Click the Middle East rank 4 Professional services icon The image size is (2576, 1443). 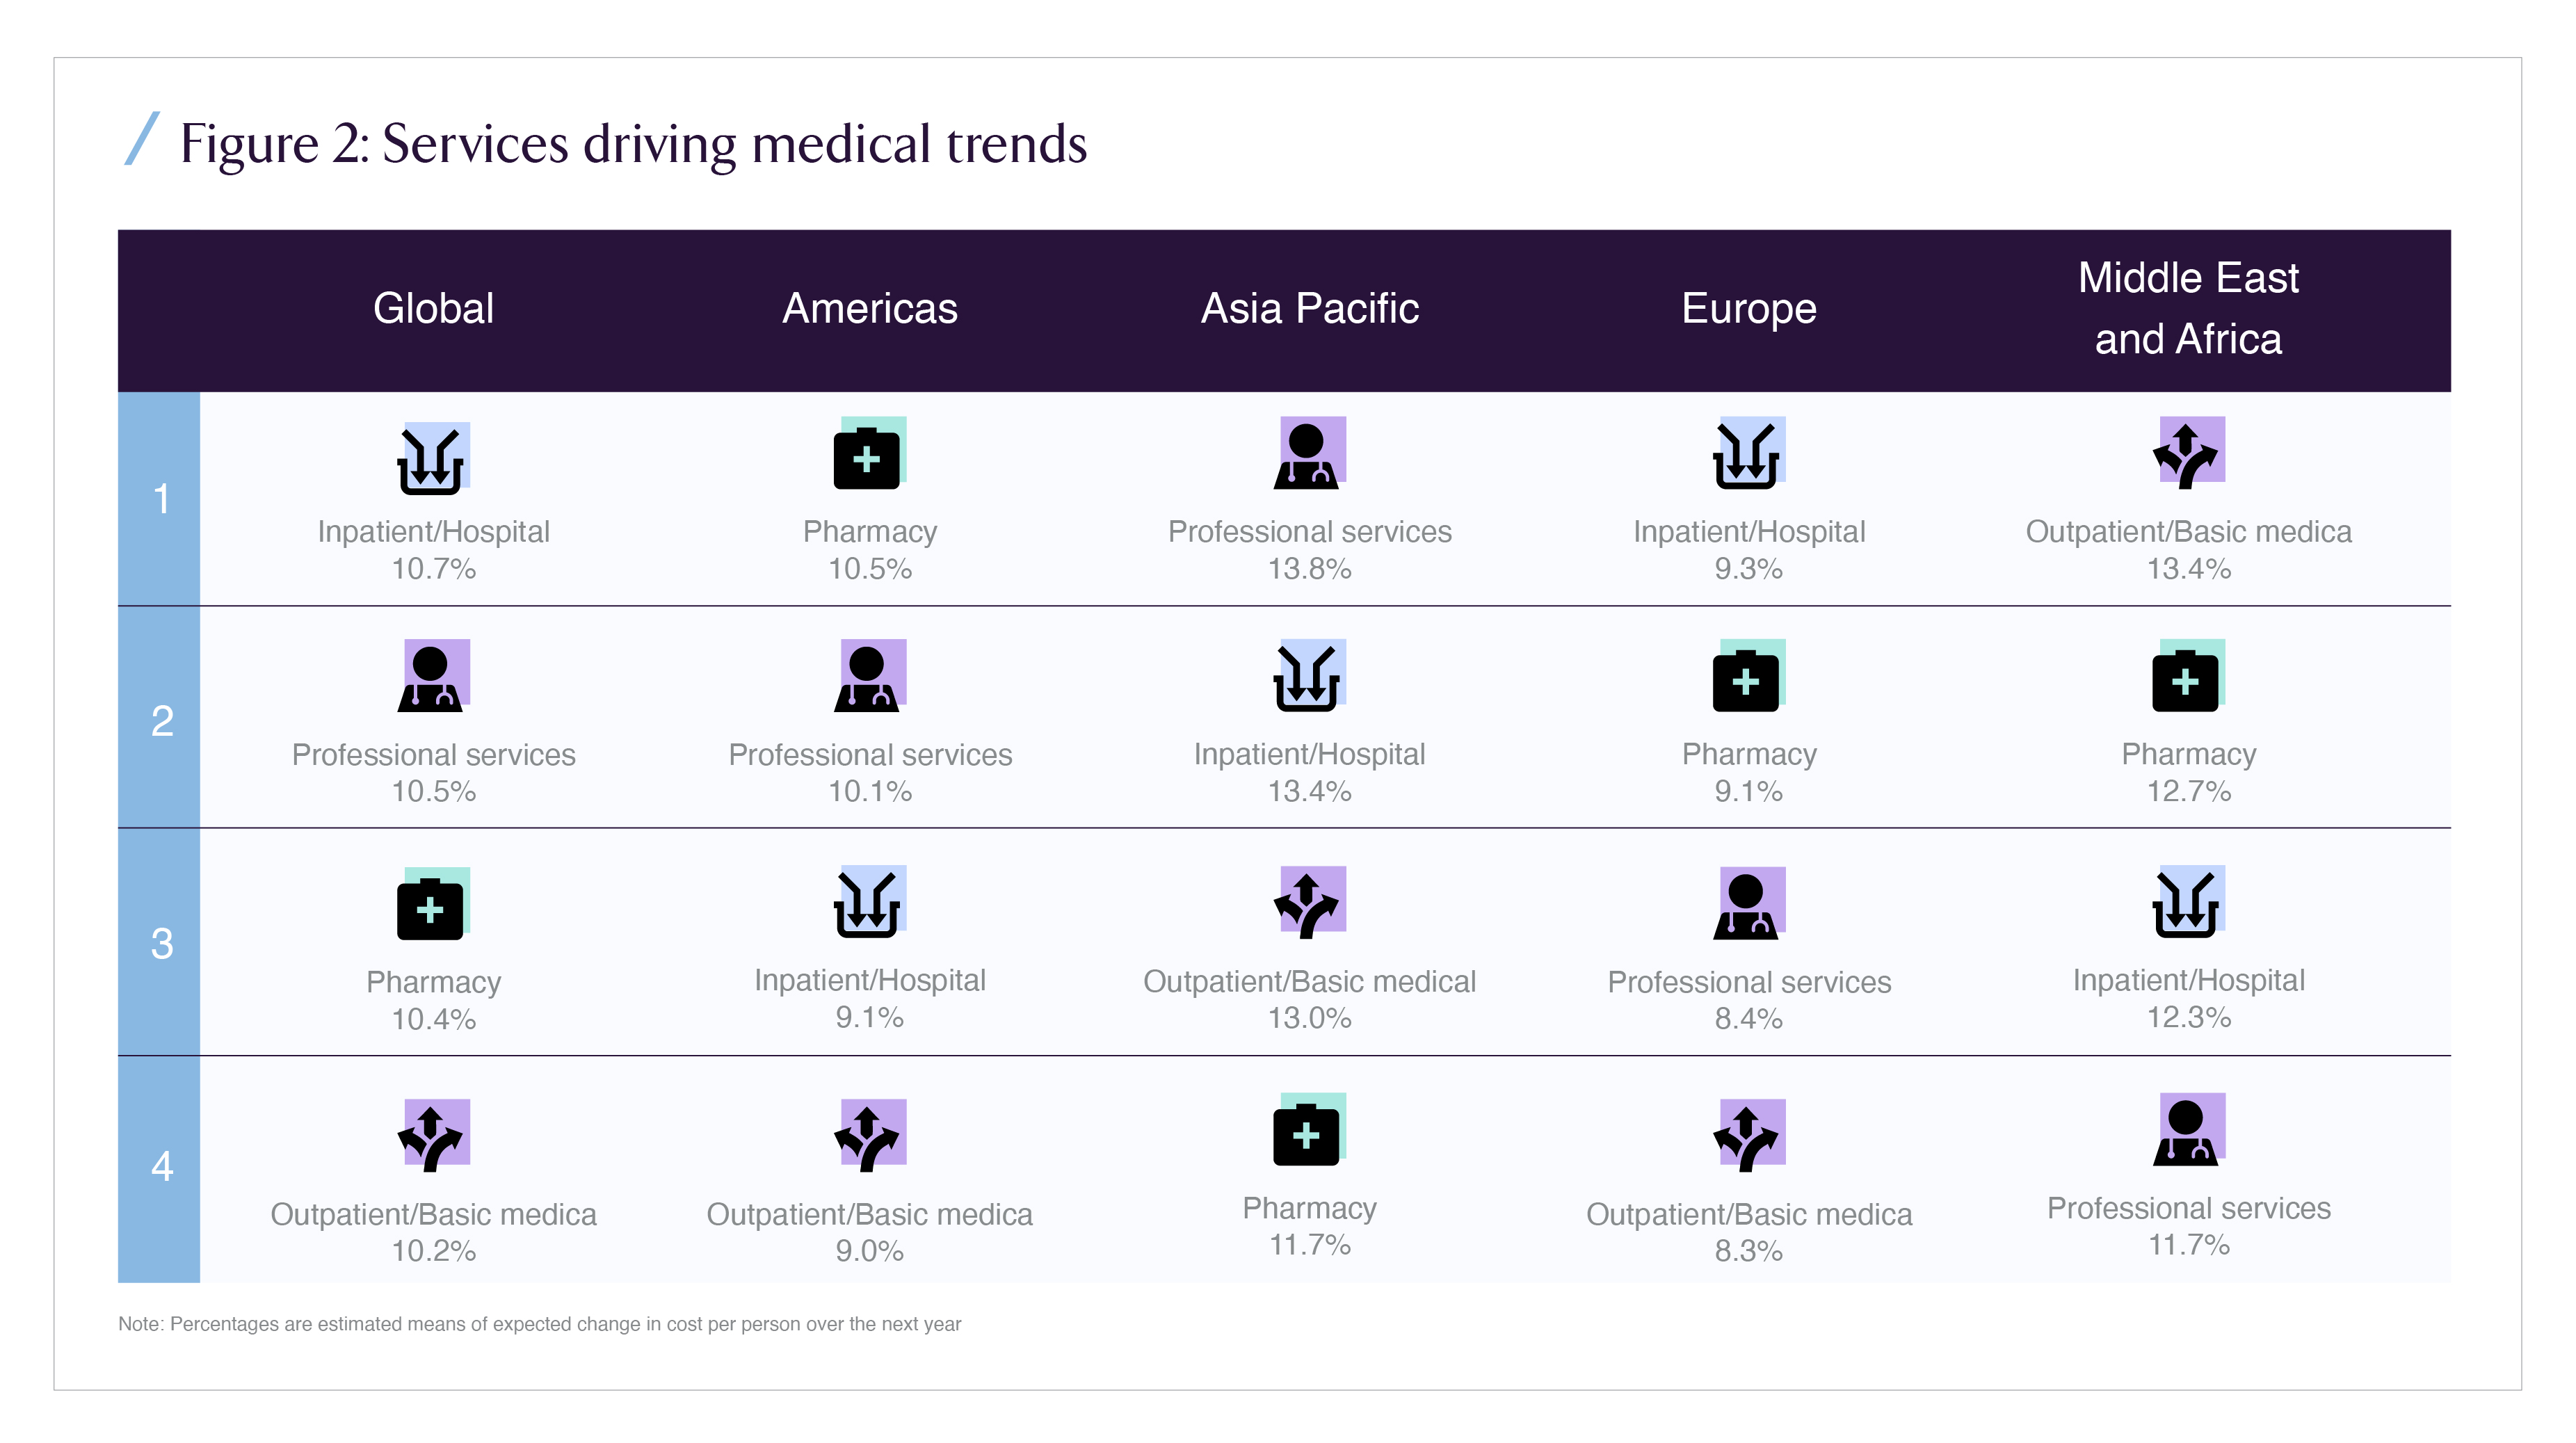(x=2188, y=1130)
